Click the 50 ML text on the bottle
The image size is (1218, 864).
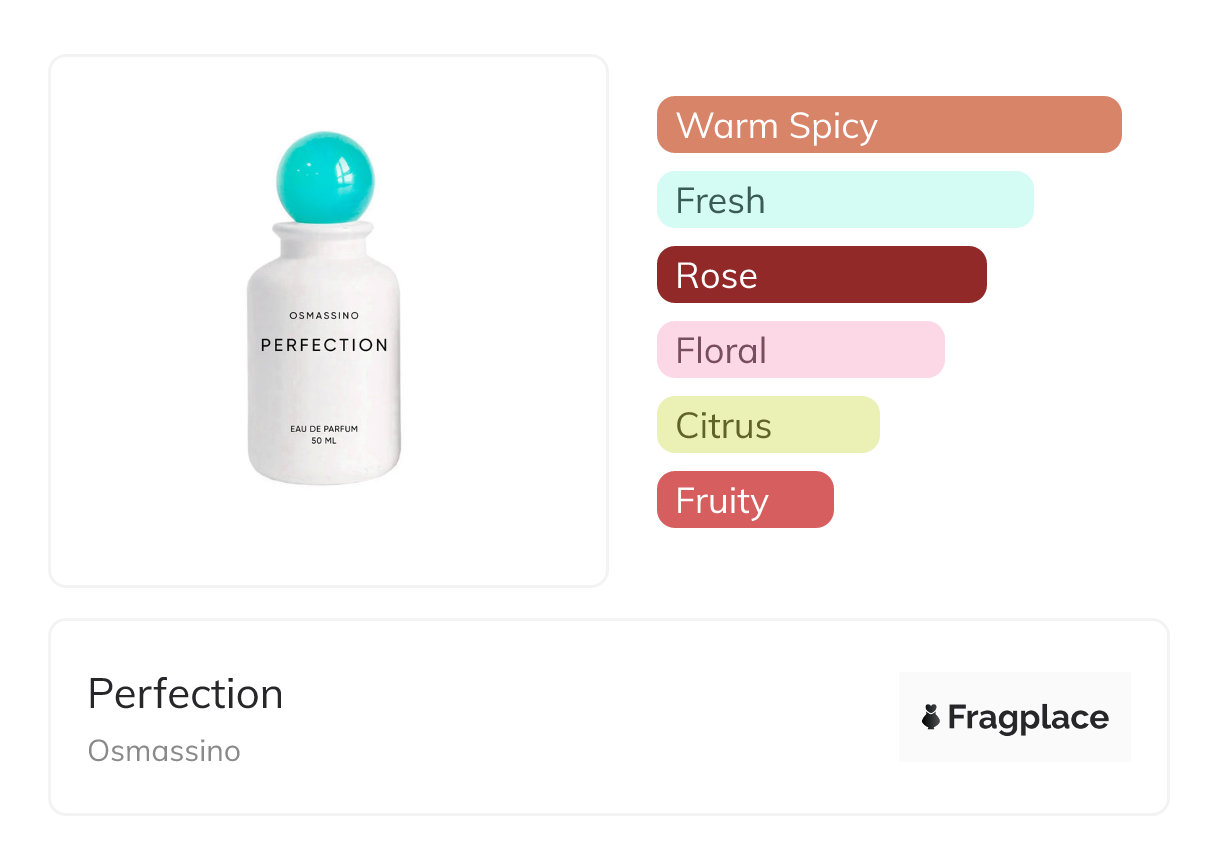(323, 441)
